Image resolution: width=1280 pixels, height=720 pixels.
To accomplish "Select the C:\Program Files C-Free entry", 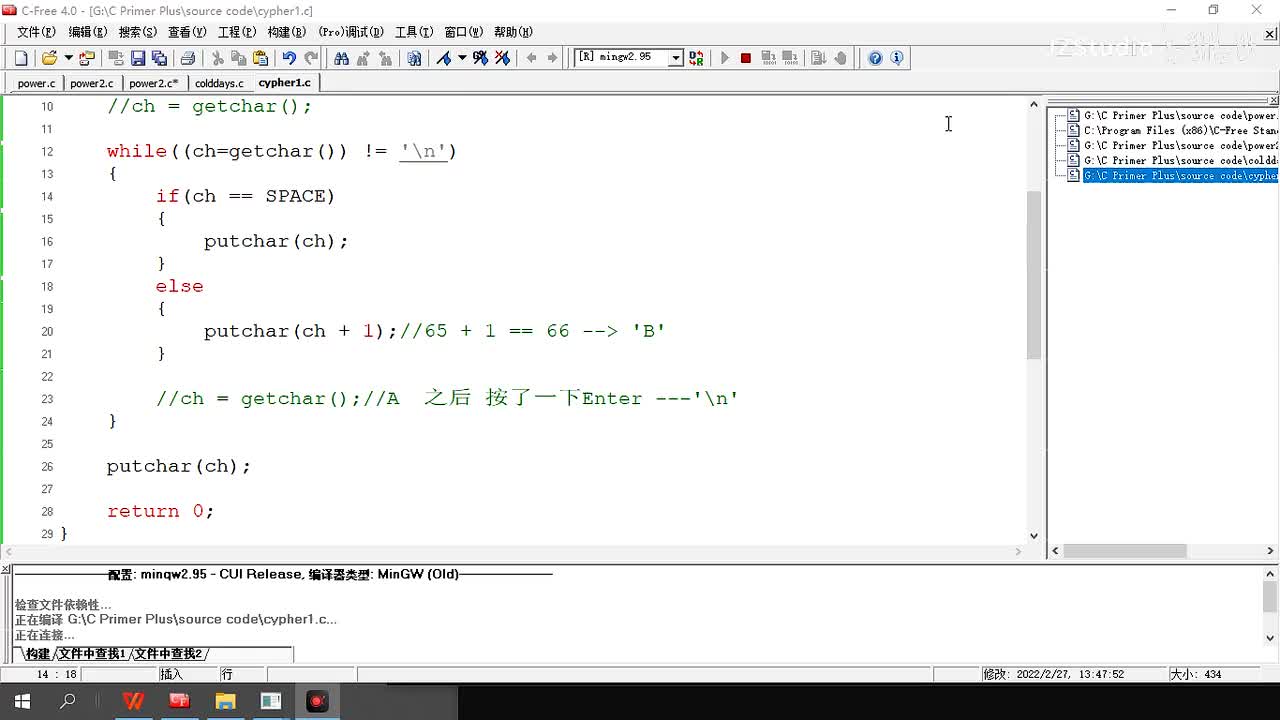I will point(1180,131).
